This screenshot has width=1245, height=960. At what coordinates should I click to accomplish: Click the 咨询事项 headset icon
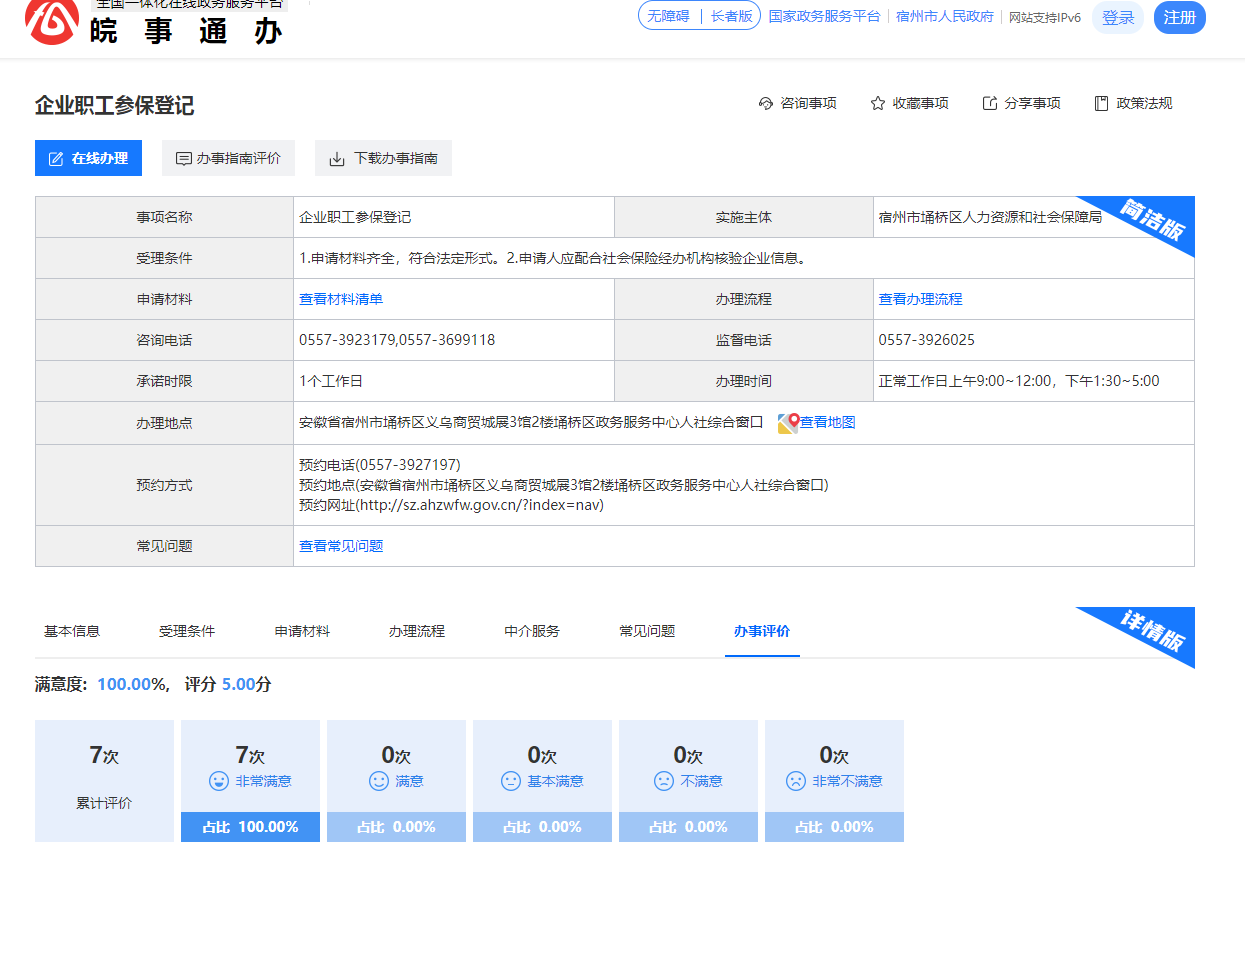point(766,103)
